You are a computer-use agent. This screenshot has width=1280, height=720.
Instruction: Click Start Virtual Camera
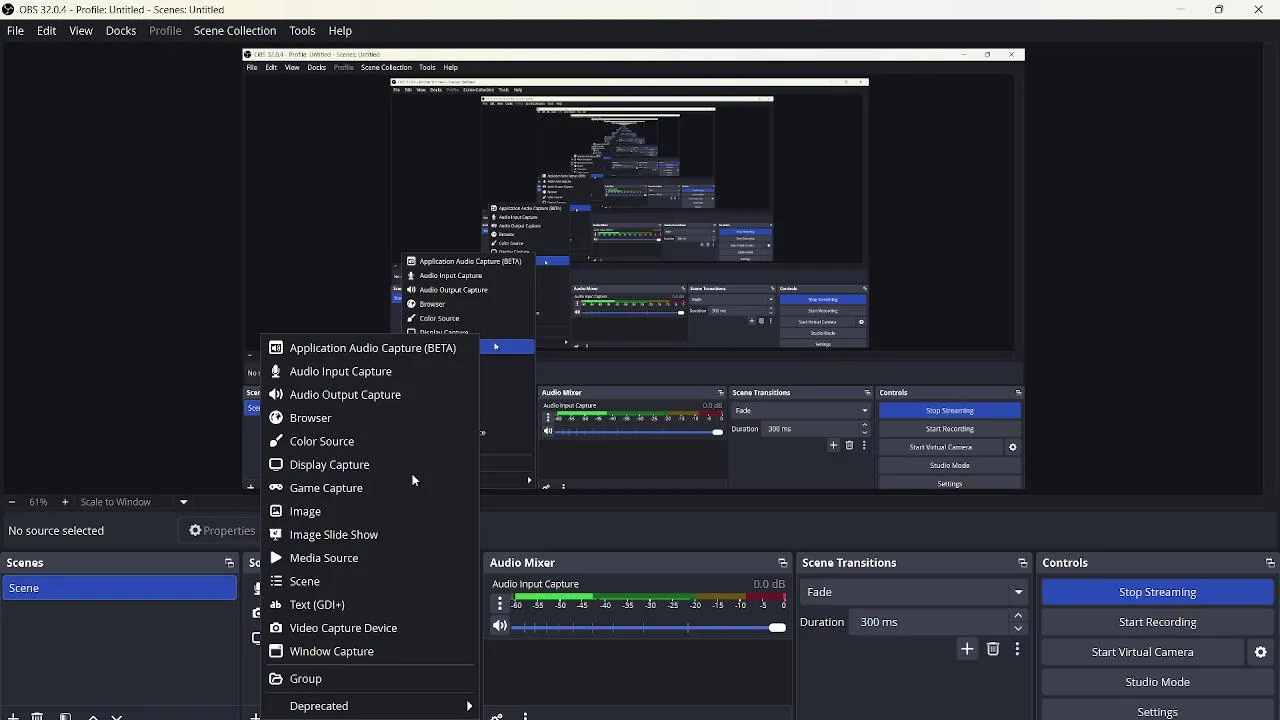[x=1142, y=652]
